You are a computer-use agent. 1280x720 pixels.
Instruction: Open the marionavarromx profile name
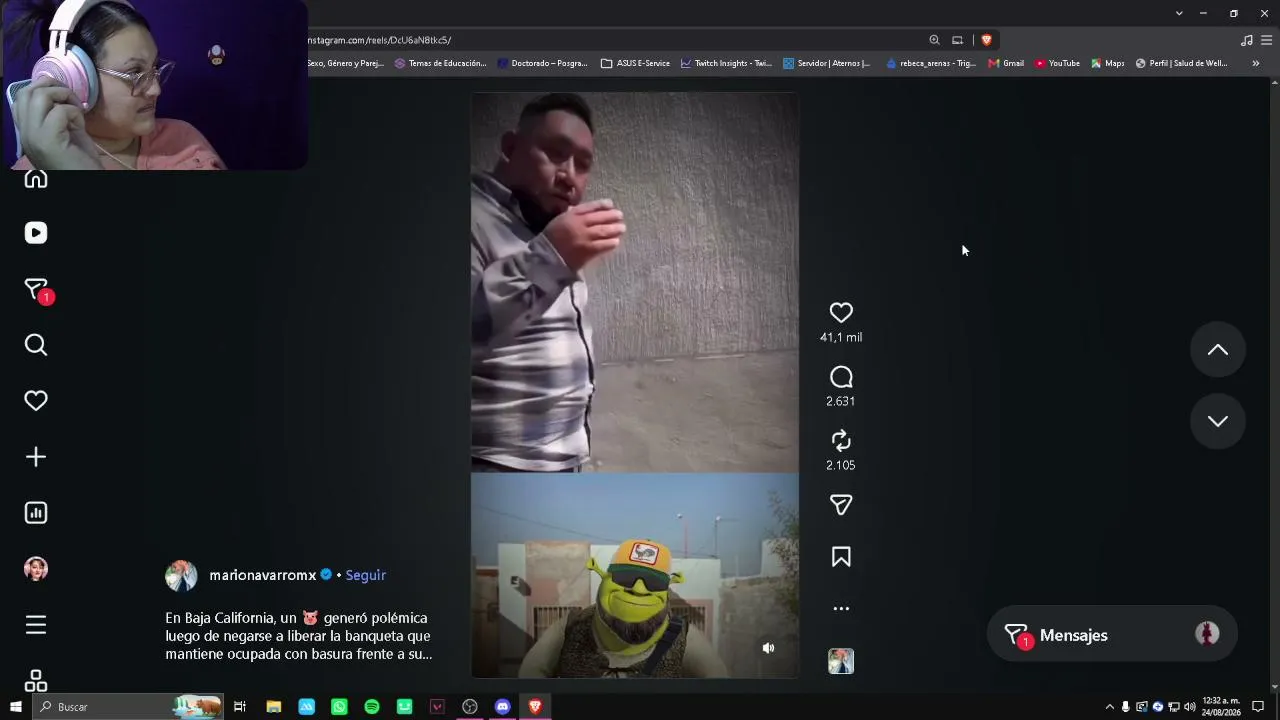pos(262,575)
